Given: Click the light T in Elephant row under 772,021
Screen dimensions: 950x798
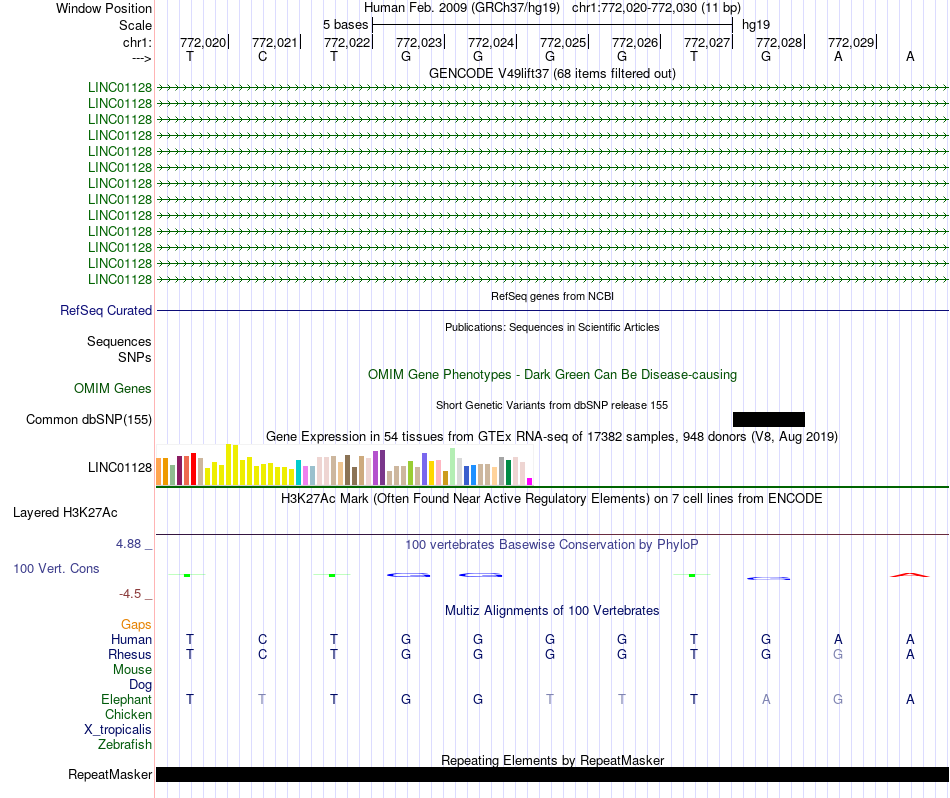Looking at the screenshot, I should pos(262,699).
